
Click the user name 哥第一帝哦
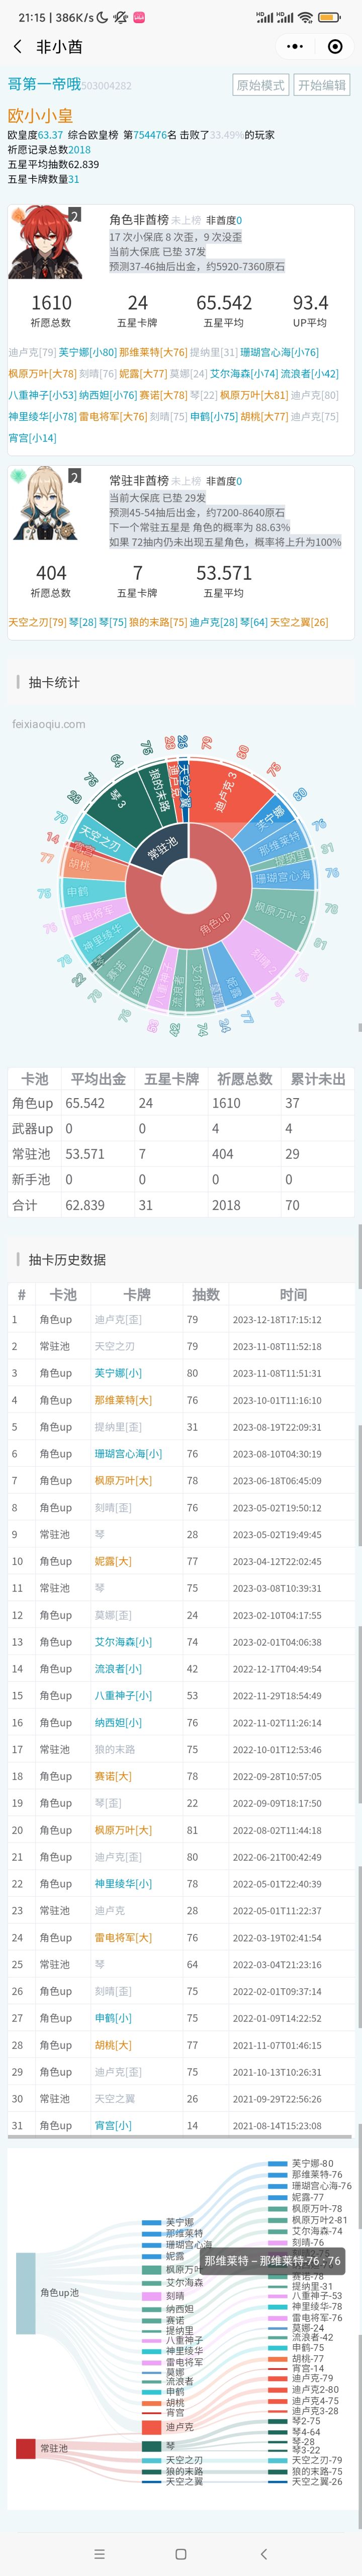point(44,84)
